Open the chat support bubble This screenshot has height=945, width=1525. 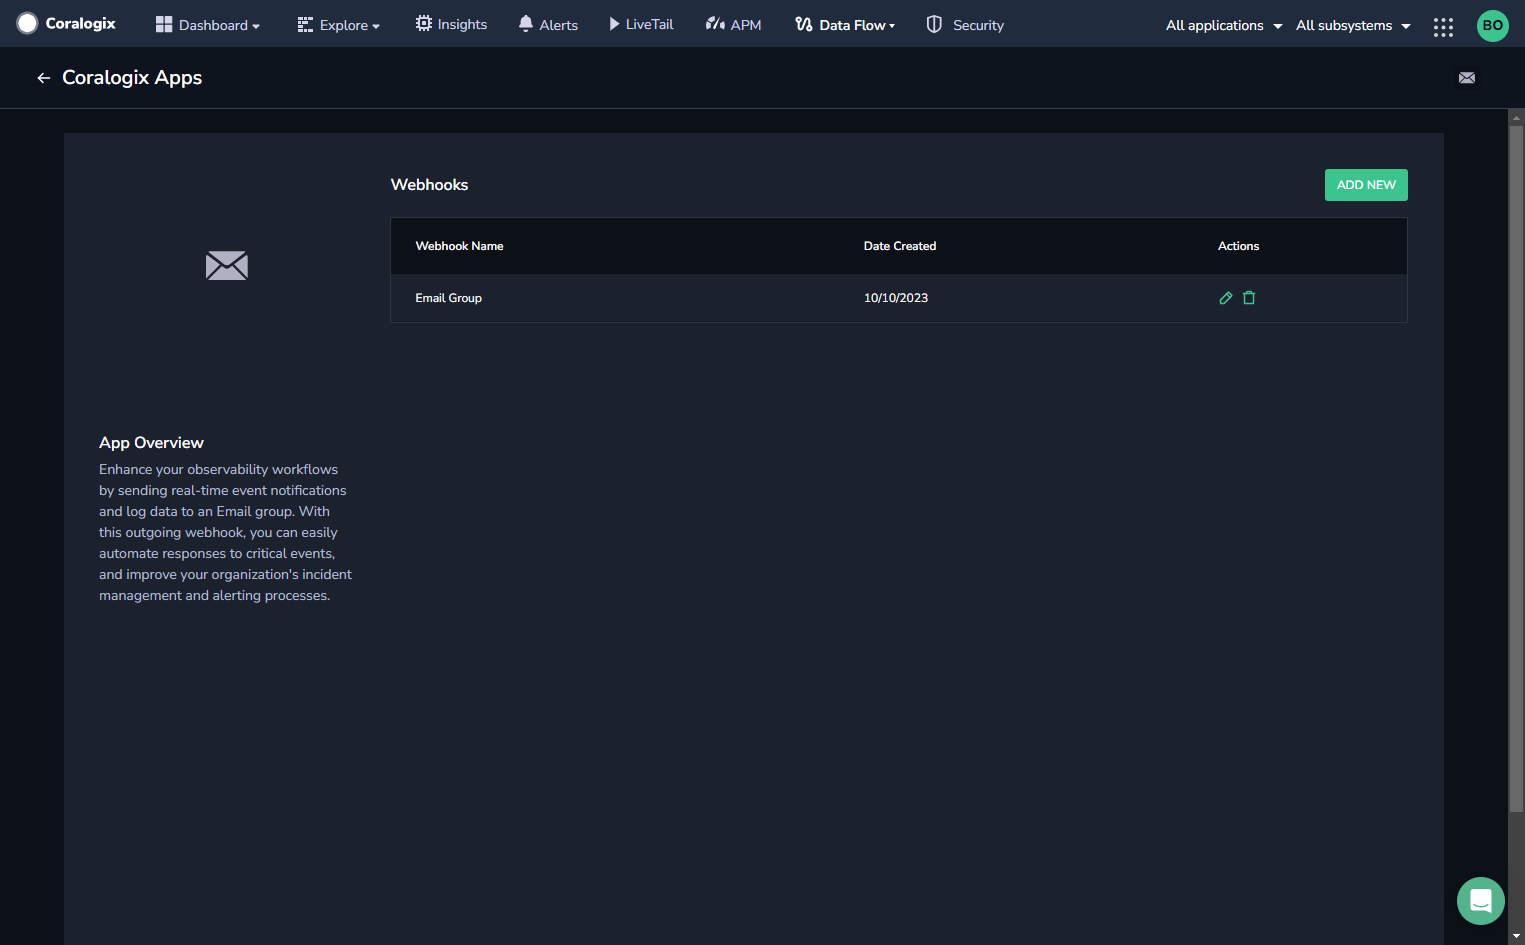click(1481, 901)
